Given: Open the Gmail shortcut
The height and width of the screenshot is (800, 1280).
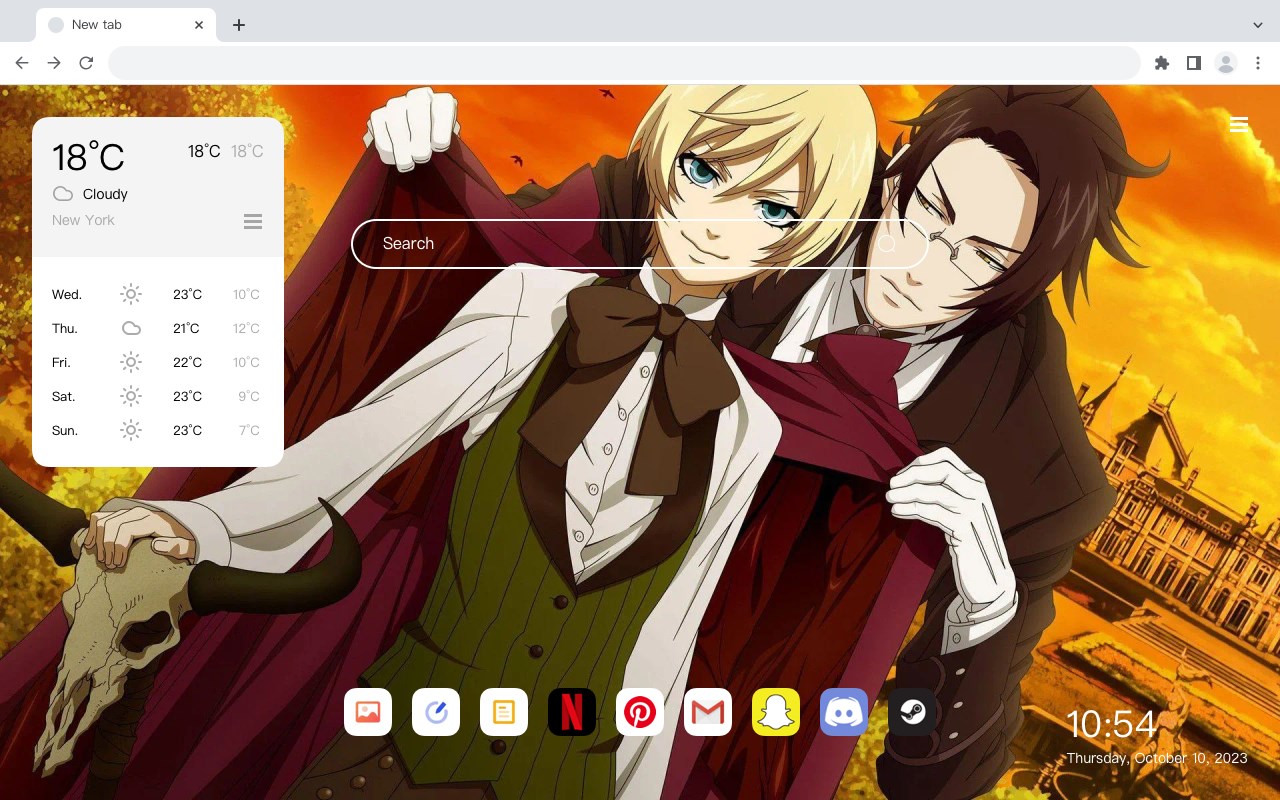Looking at the screenshot, I should pos(708,712).
